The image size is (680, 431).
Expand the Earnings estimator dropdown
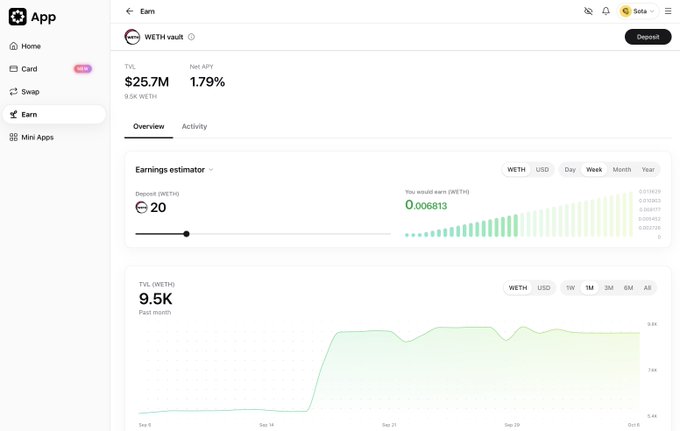[211, 170]
